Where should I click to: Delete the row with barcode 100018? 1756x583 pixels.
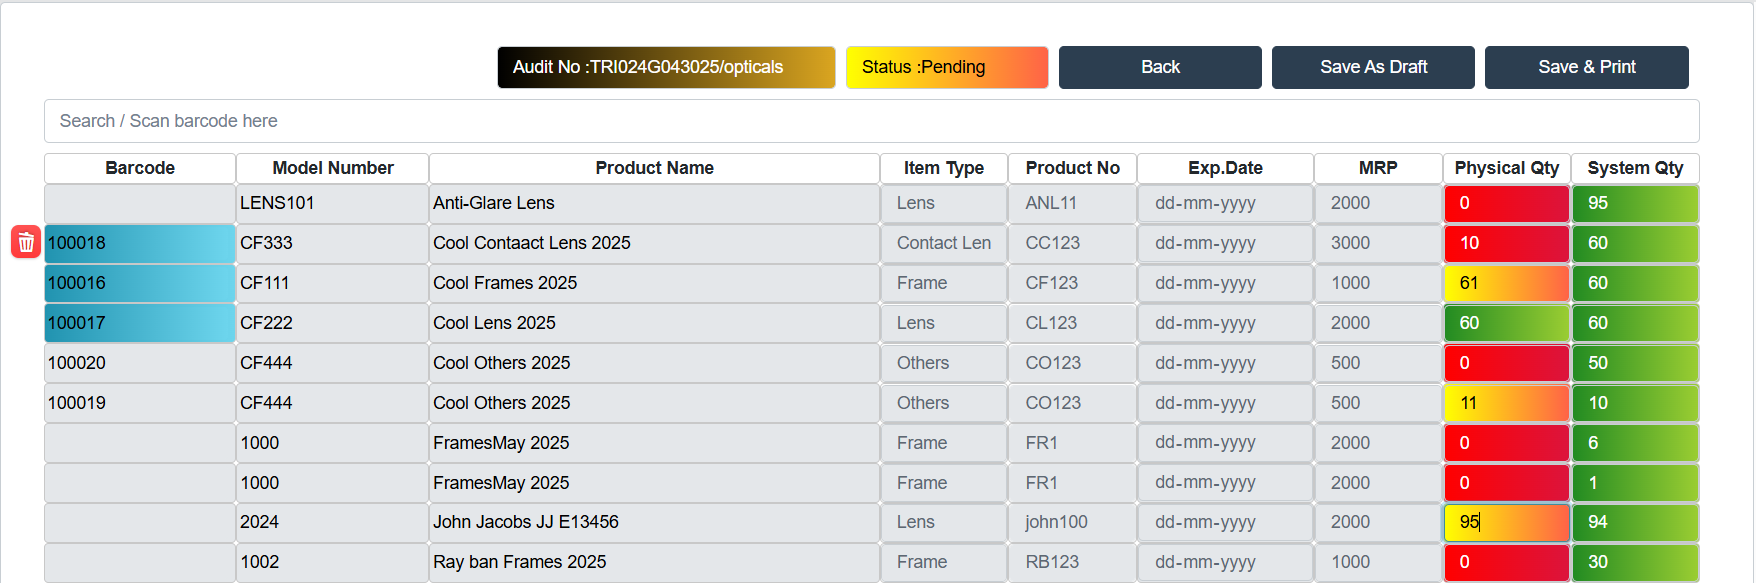(x=26, y=242)
